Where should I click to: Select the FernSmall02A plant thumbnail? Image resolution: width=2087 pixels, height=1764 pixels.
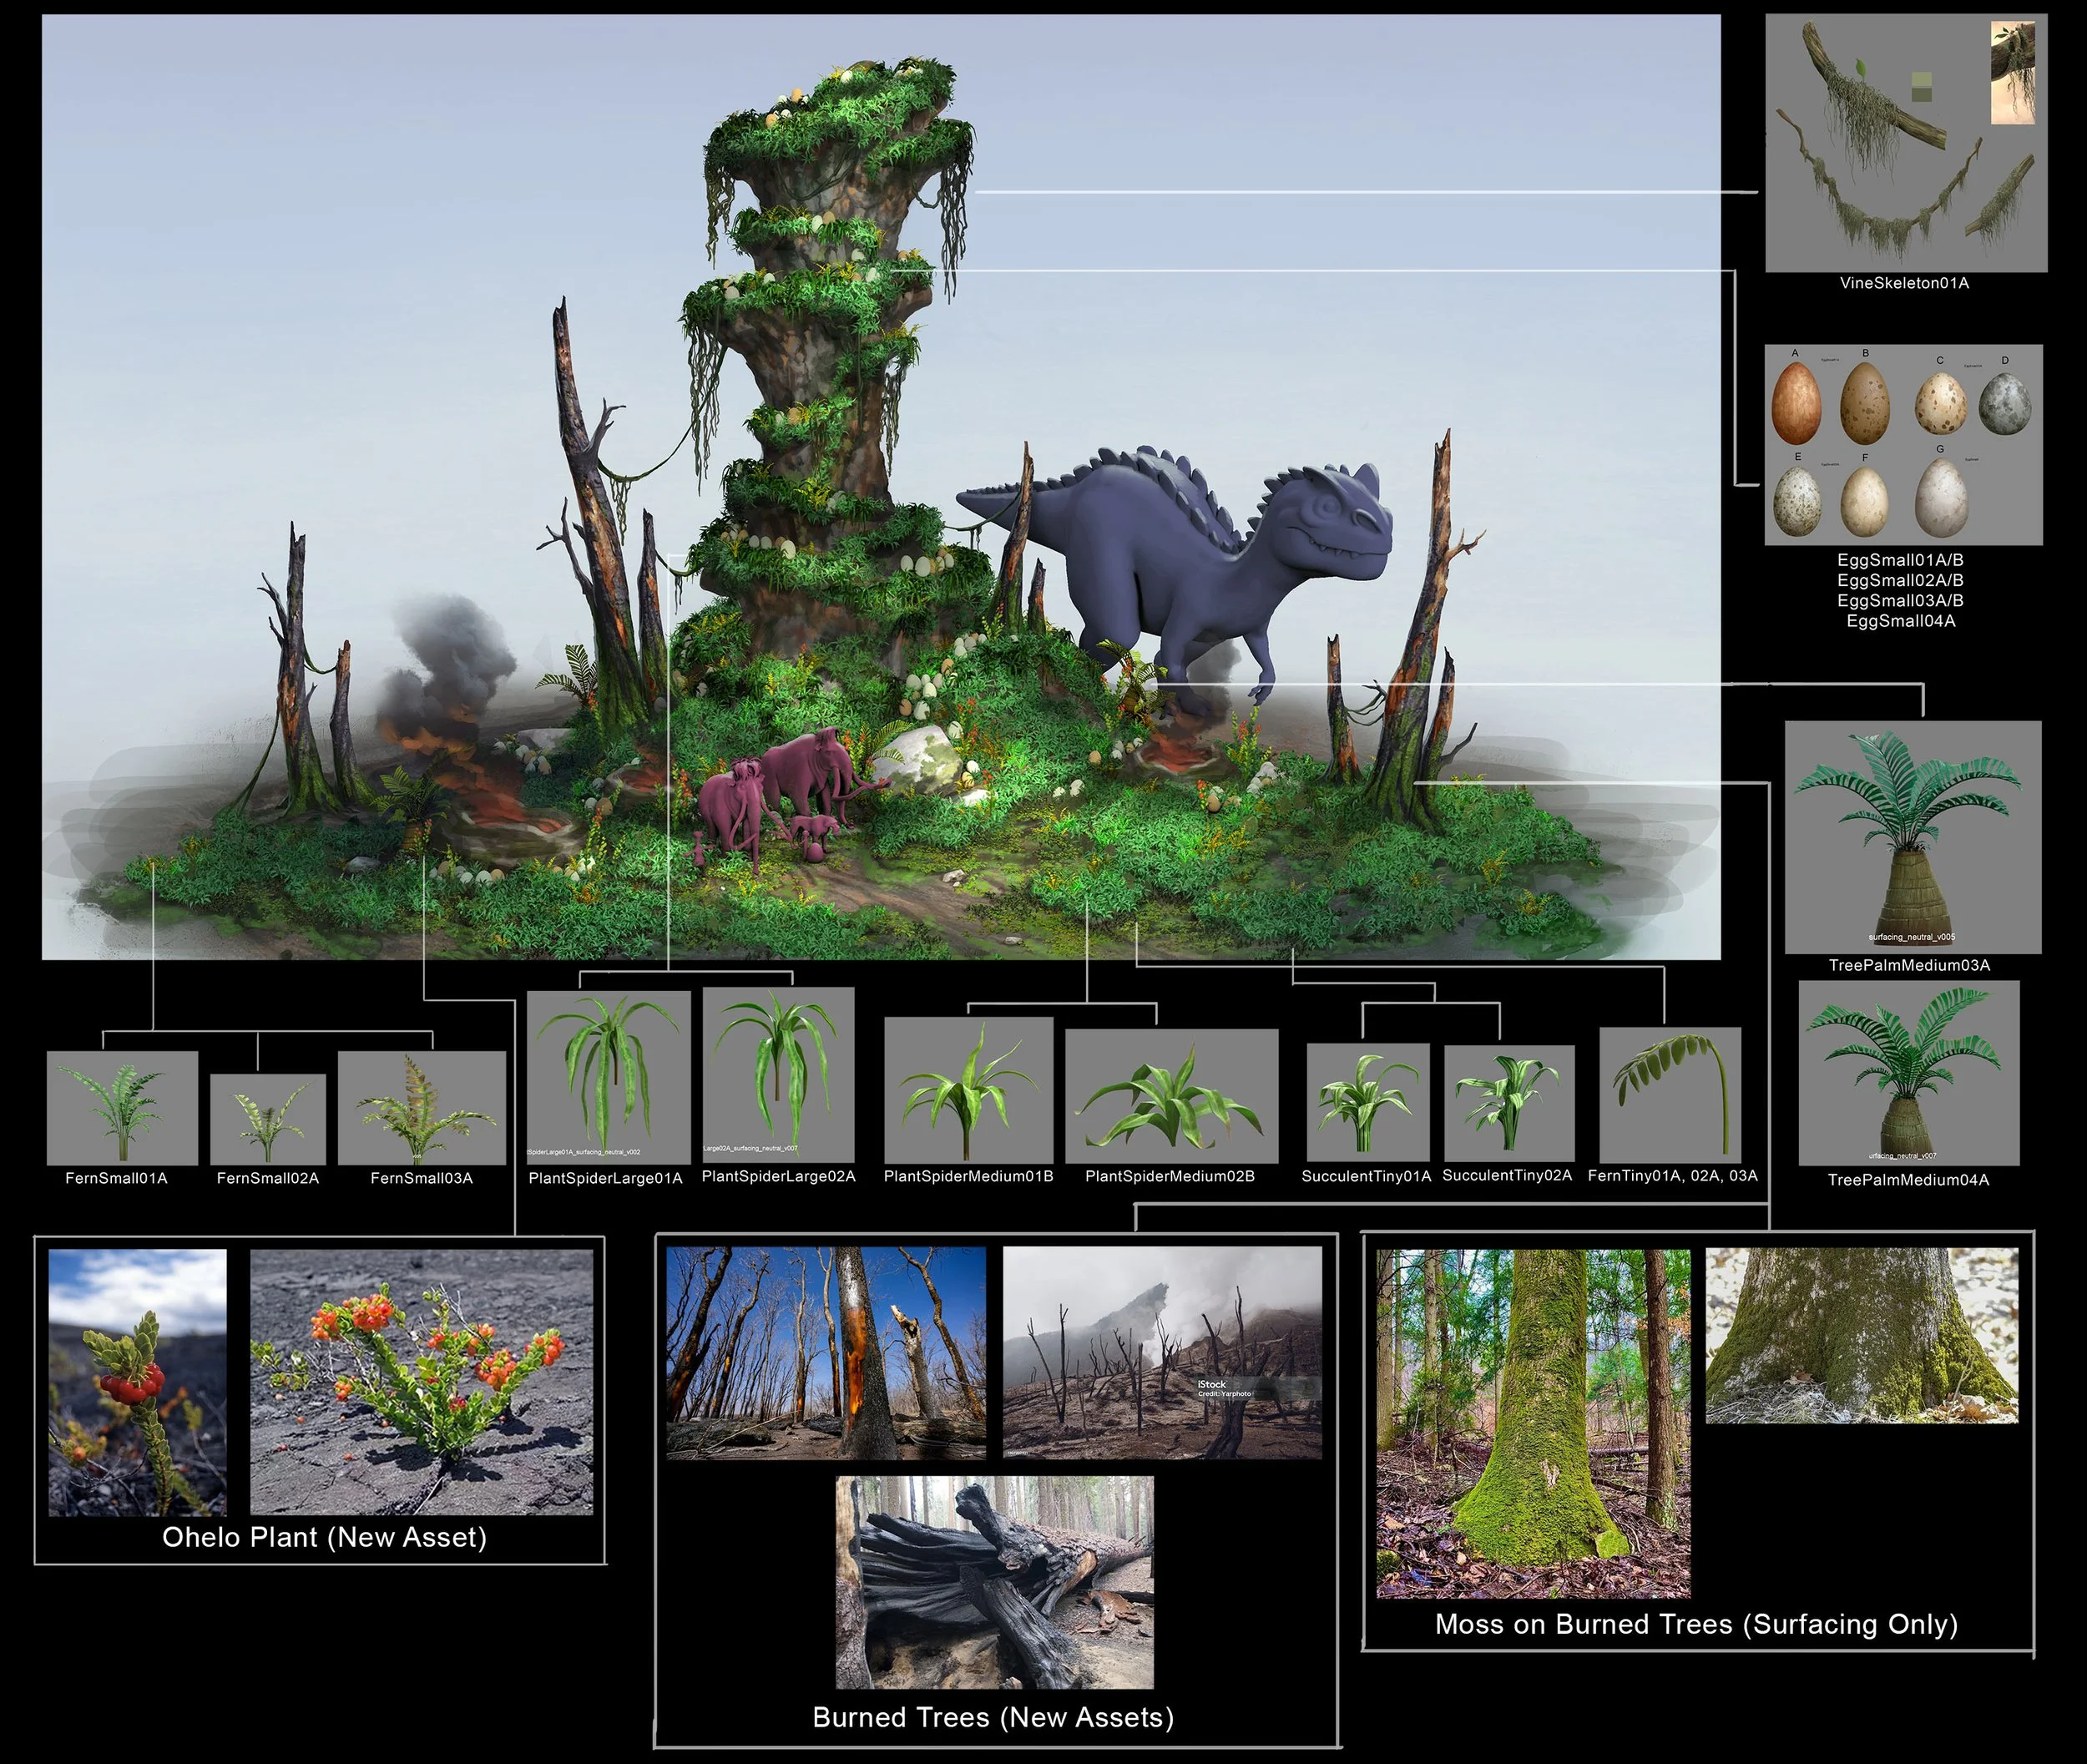pos(268,1119)
